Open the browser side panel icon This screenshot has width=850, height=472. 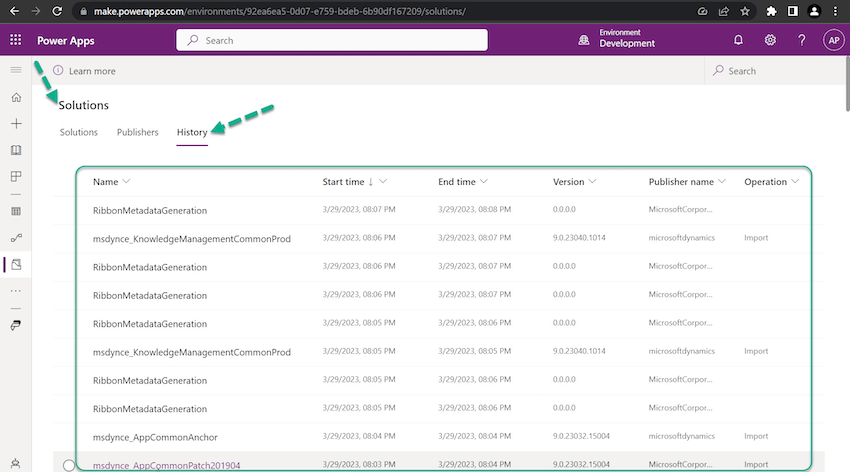[793, 11]
